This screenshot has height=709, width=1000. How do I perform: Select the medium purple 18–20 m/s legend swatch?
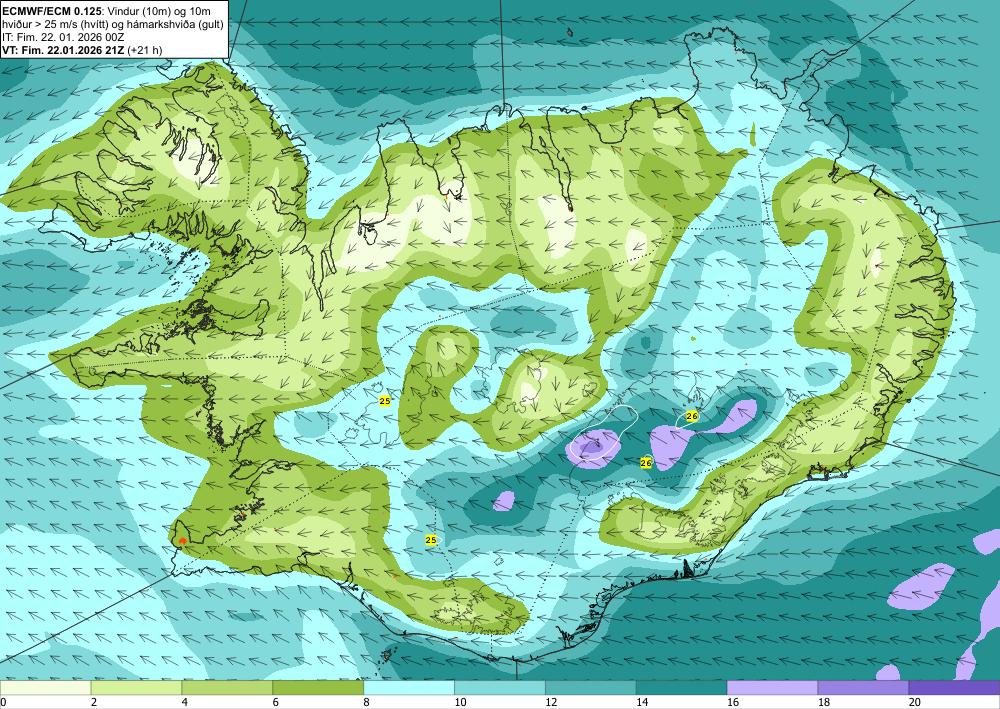[x=864, y=688]
